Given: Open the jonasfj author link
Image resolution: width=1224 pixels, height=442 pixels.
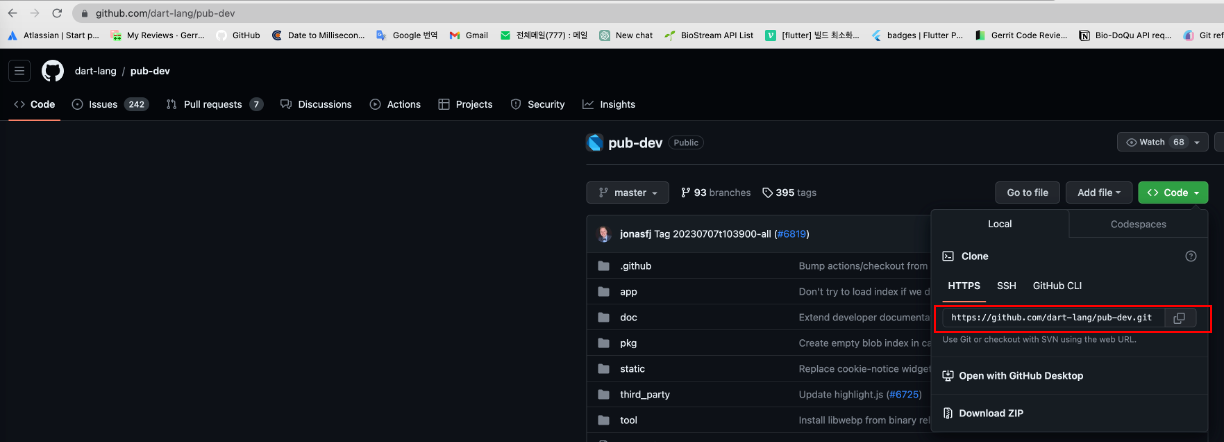Looking at the screenshot, I should tap(635, 234).
